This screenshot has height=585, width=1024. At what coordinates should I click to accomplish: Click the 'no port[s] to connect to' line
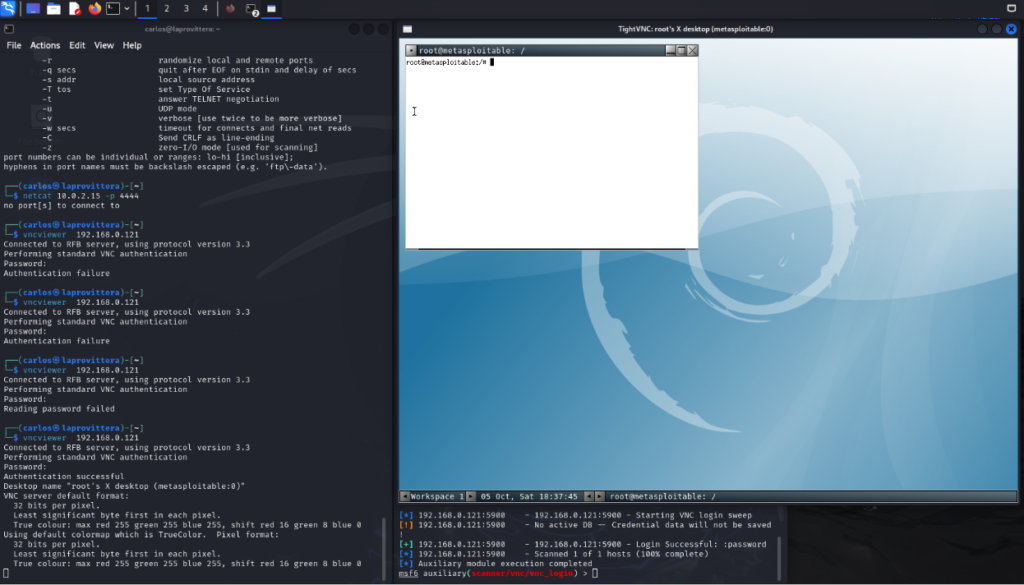61,206
